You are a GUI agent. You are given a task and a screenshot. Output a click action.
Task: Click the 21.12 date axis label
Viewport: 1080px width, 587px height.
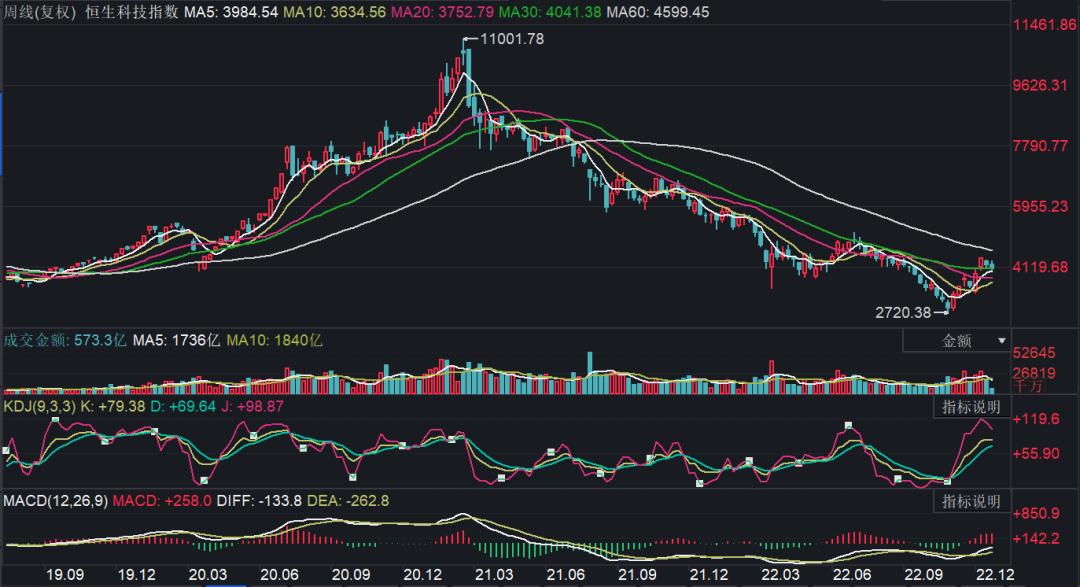click(x=709, y=575)
